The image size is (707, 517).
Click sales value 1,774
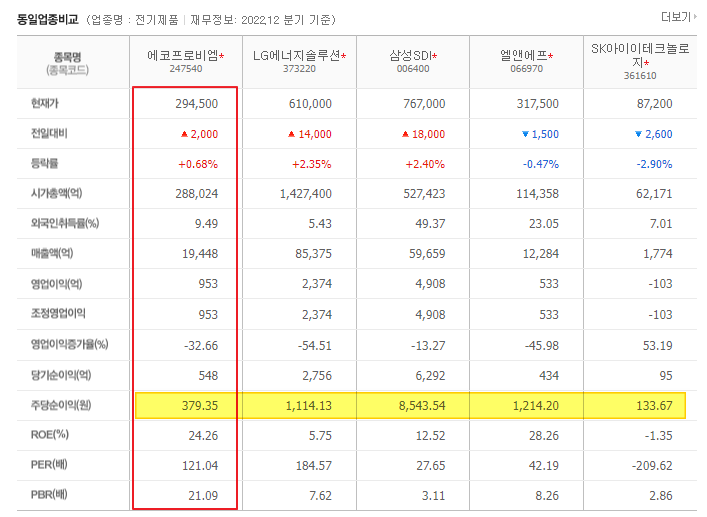pyautogui.click(x=657, y=254)
